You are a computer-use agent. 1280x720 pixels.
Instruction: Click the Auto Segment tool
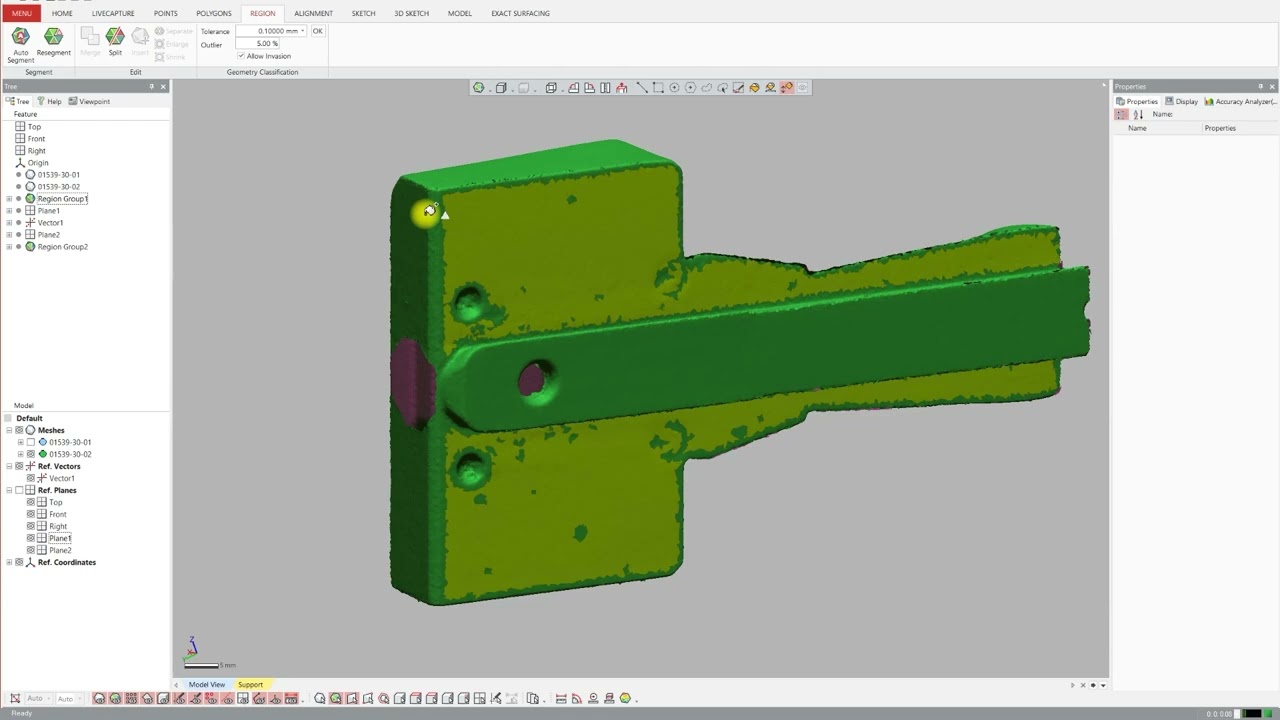click(20, 45)
